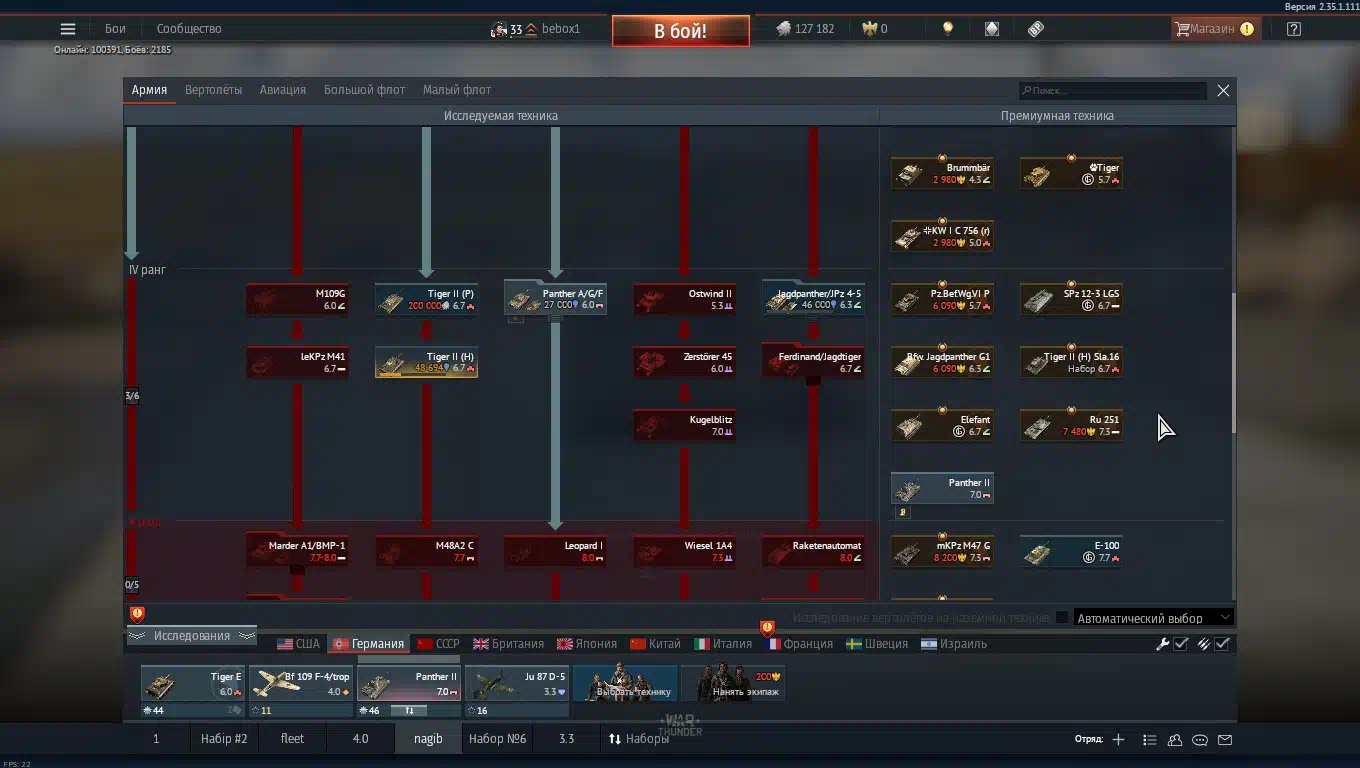Open the mail envelope icon
The image size is (1360, 768).
(x=1225, y=740)
